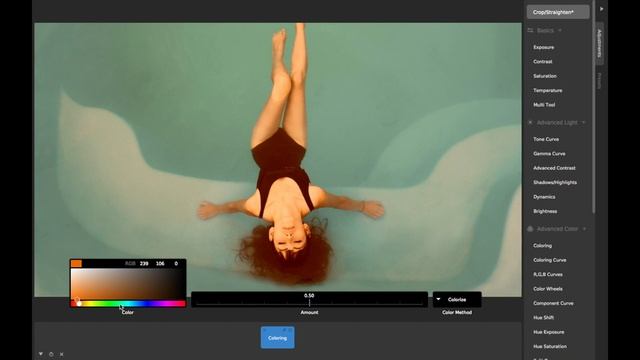Select the Contrast adjustment
The height and width of the screenshot is (360, 640).
[x=542, y=62]
